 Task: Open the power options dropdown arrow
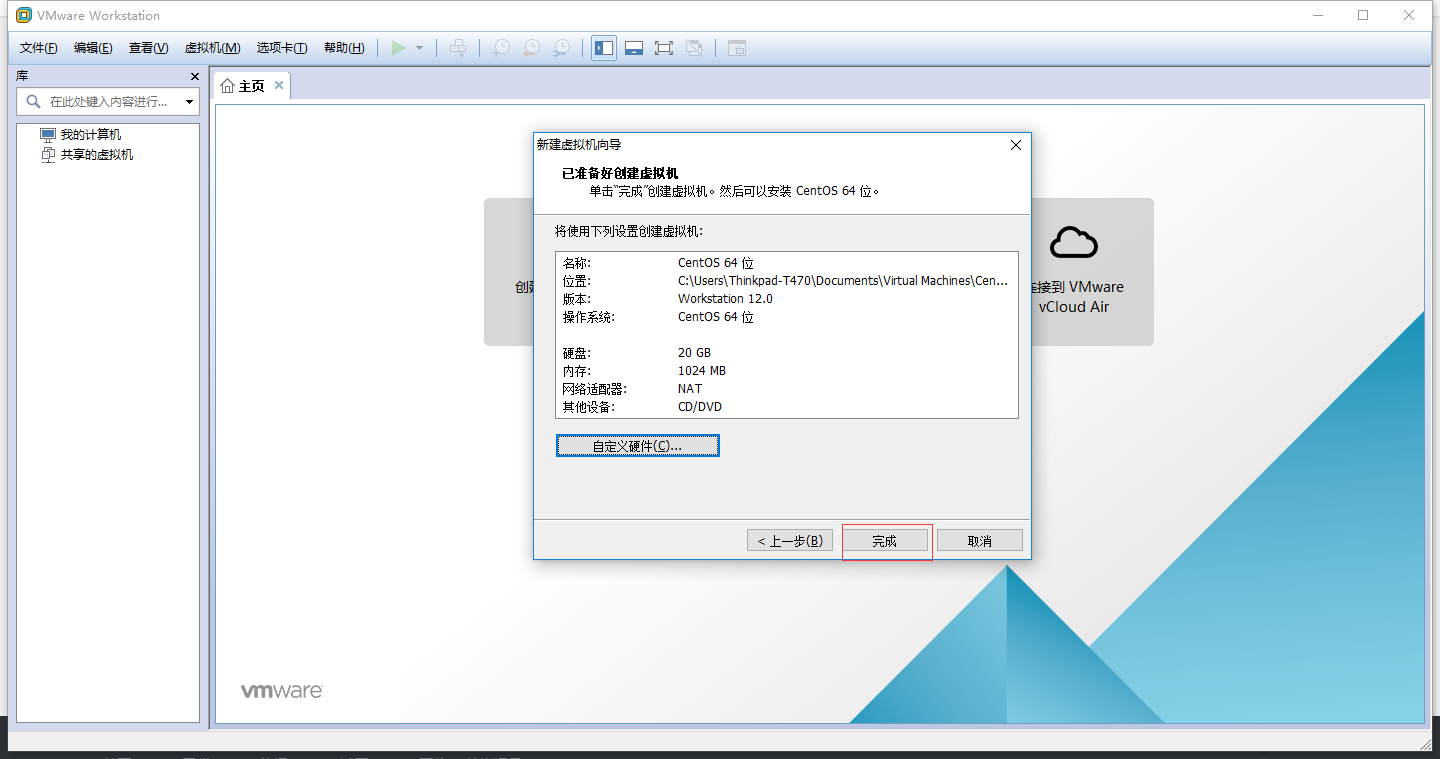(x=419, y=48)
